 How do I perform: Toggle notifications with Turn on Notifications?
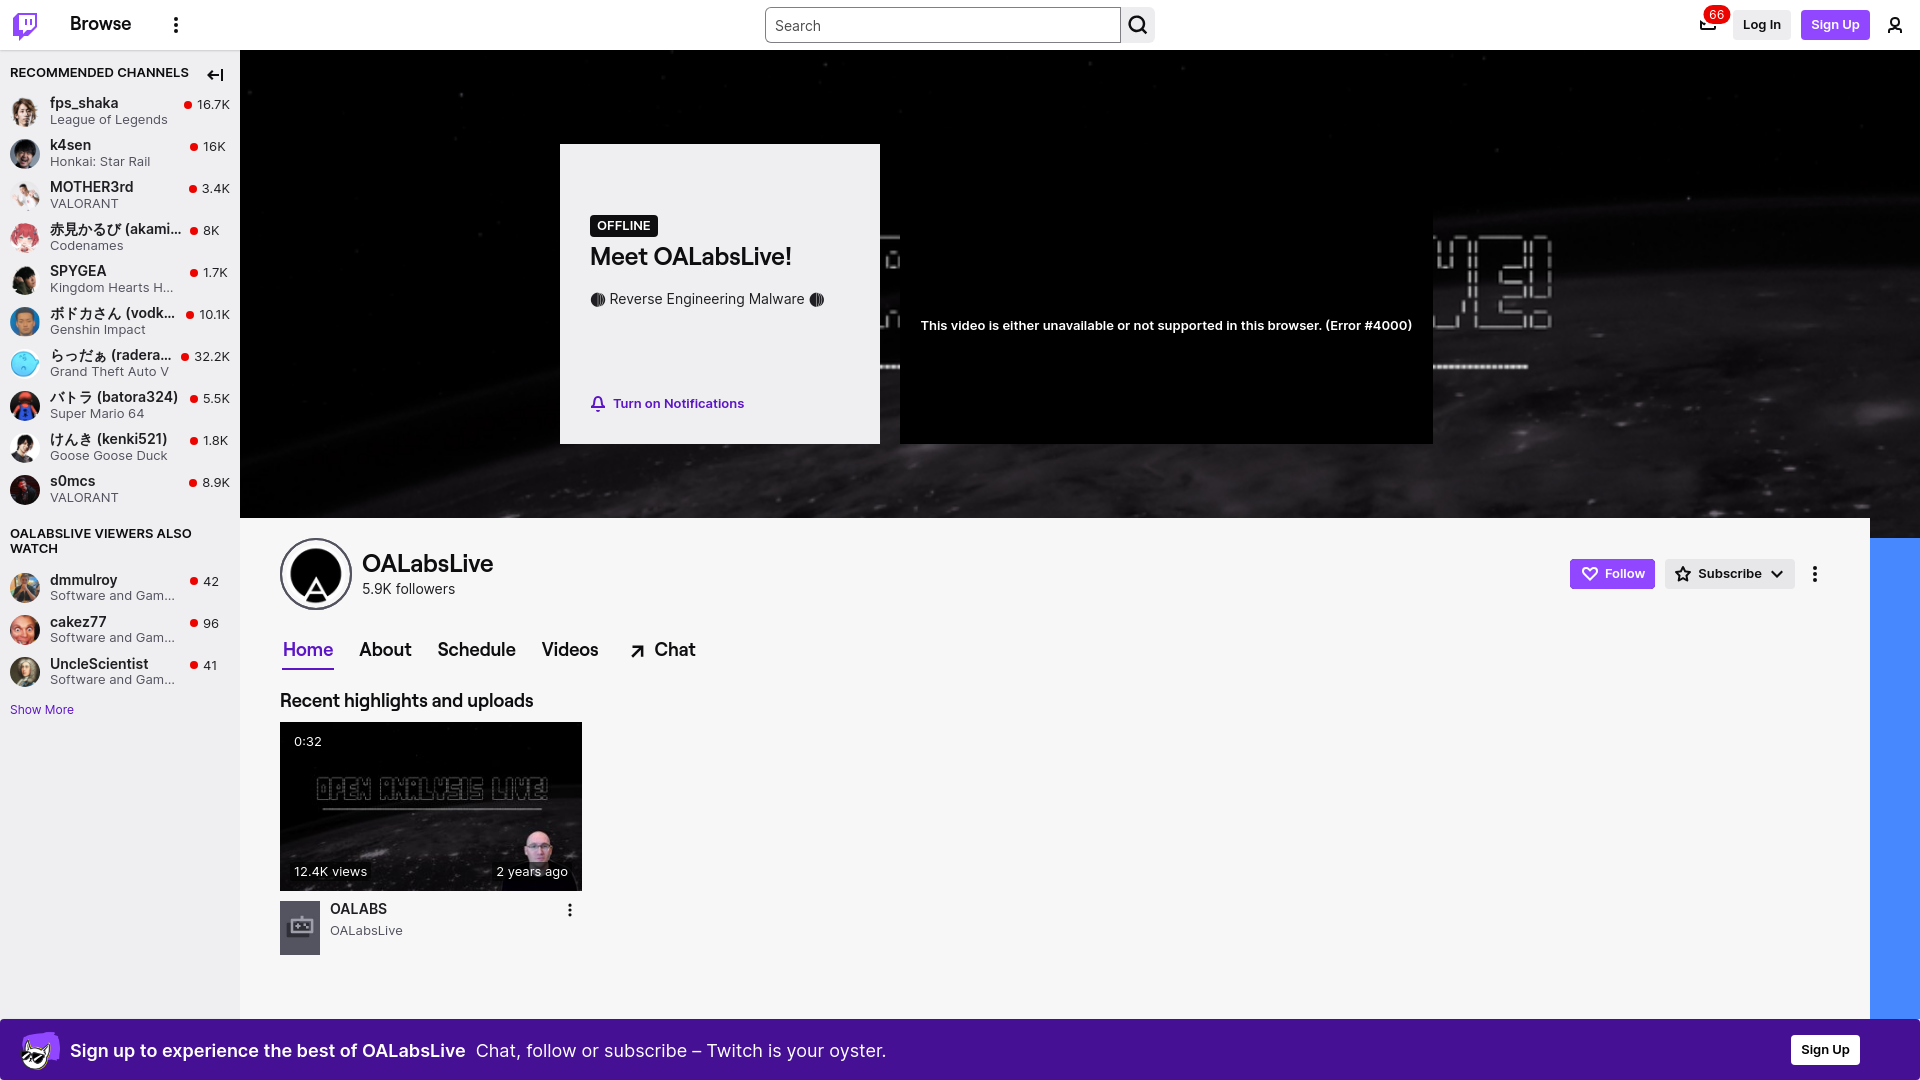tap(666, 404)
